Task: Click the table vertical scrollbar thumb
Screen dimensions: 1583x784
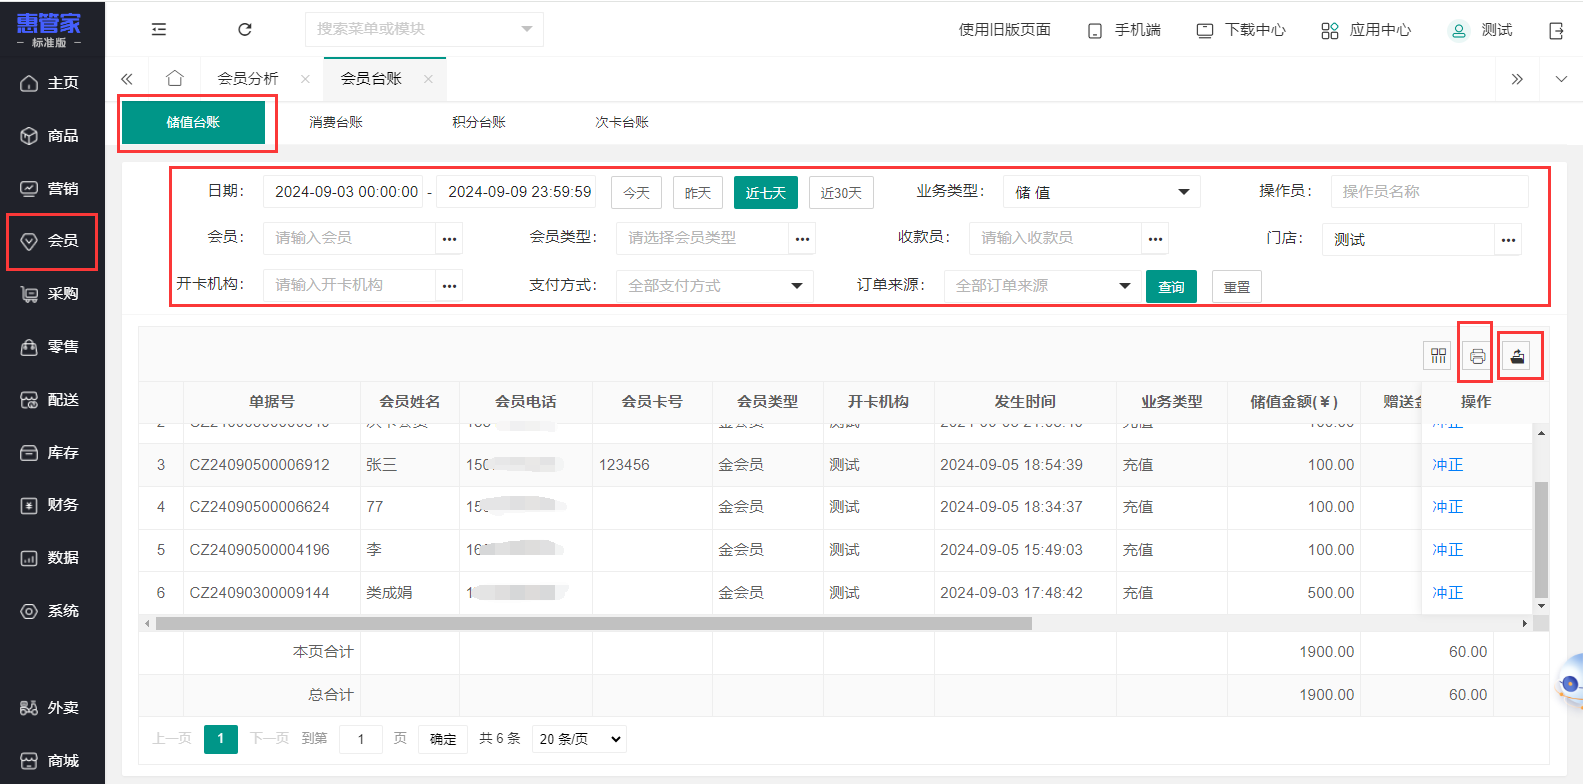Action: click(x=1541, y=539)
